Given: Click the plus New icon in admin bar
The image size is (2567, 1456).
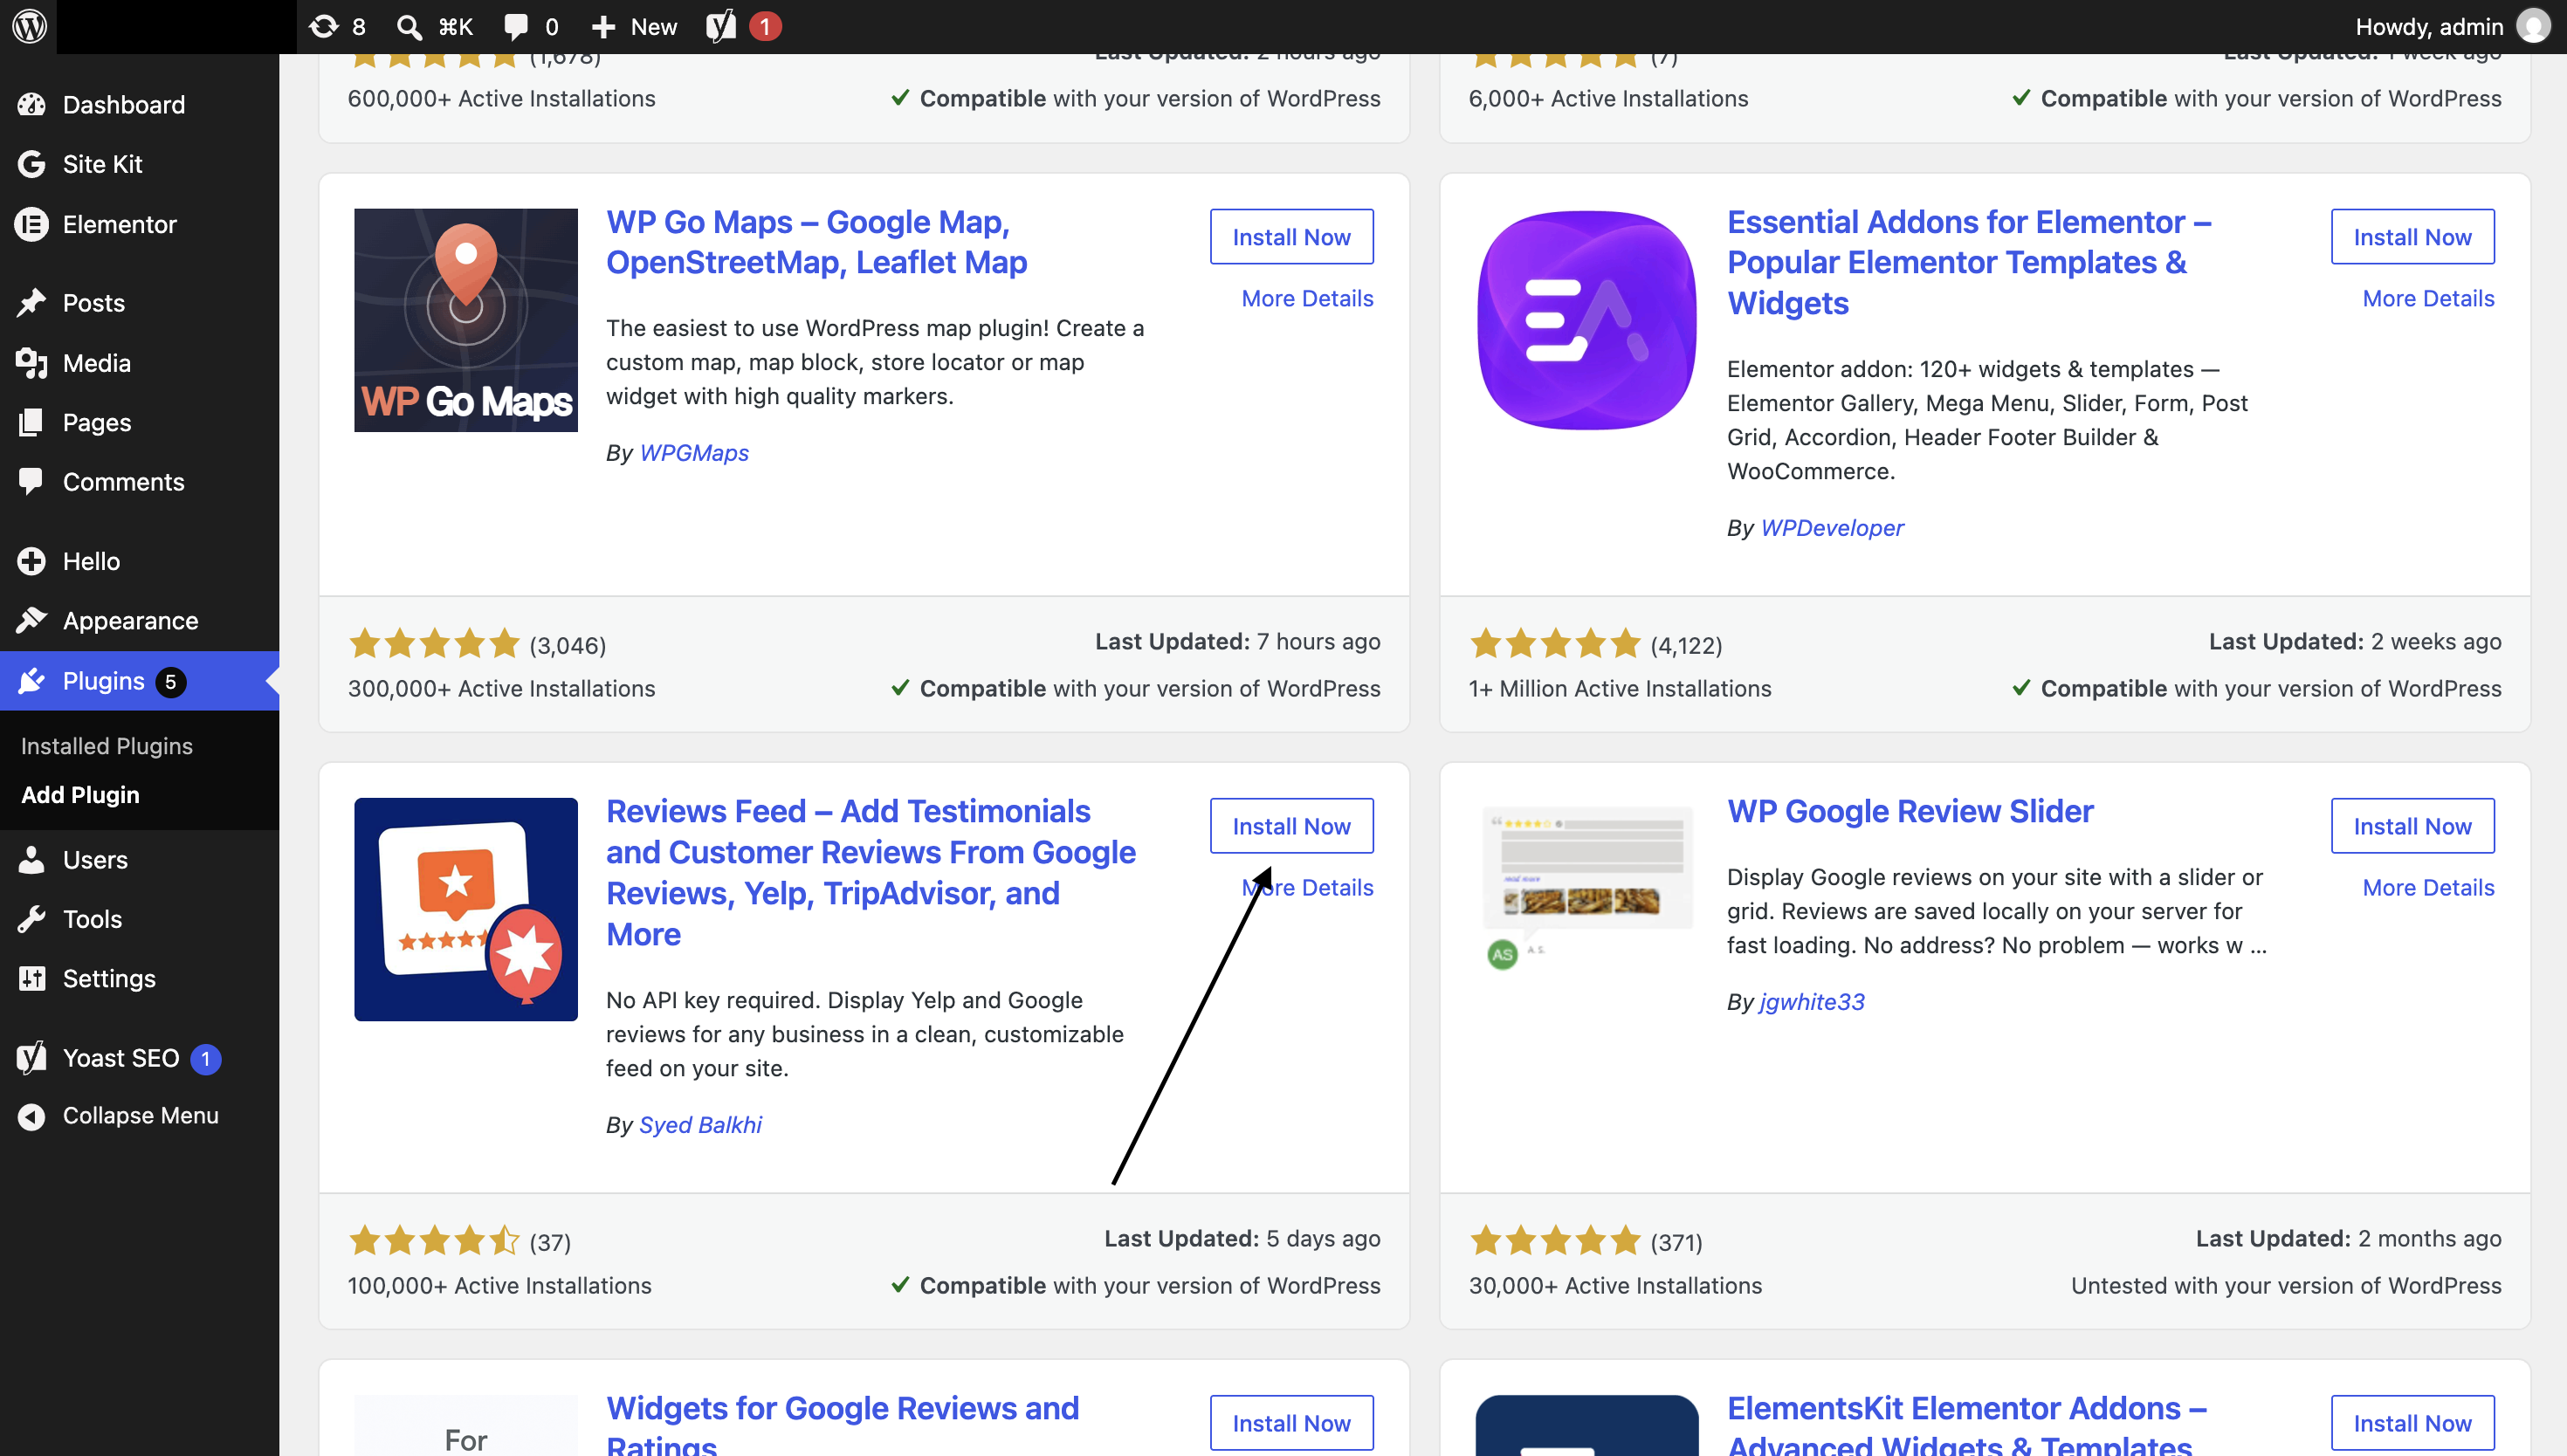Looking at the screenshot, I should (x=603, y=27).
